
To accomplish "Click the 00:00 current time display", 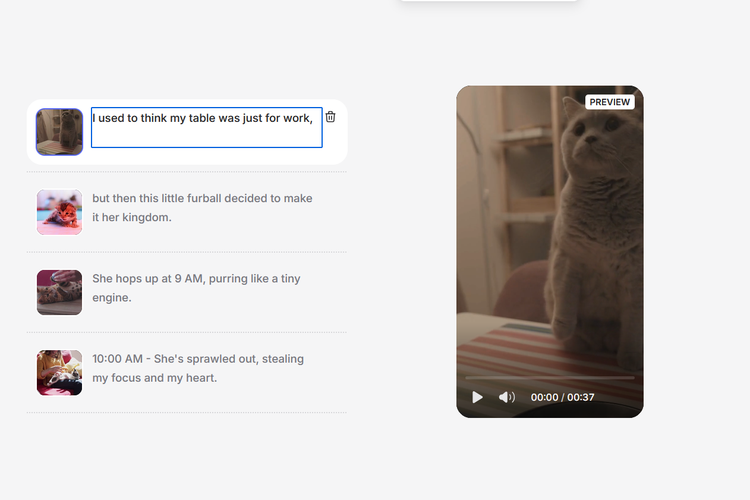I will click(x=544, y=398).
